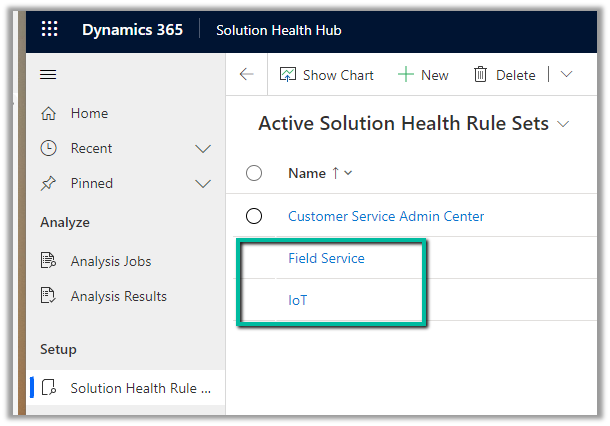Screen dimensions: 610x426
Task: Expand the Pinned section chevron
Action: pyautogui.click(x=203, y=184)
